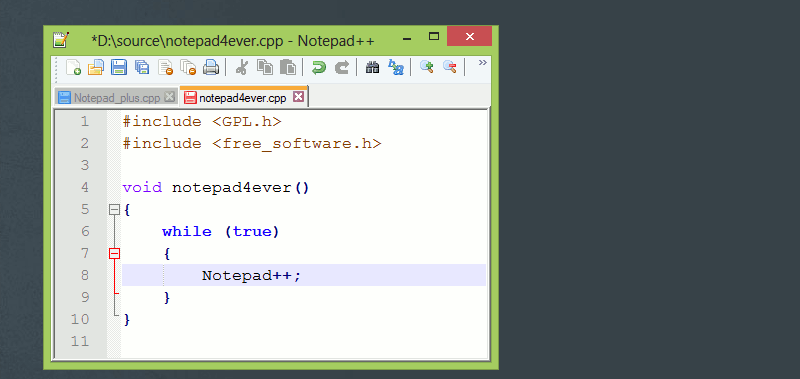Click the notepad4ever() function name
Viewport: 800px width, 379px height.
(x=241, y=188)
